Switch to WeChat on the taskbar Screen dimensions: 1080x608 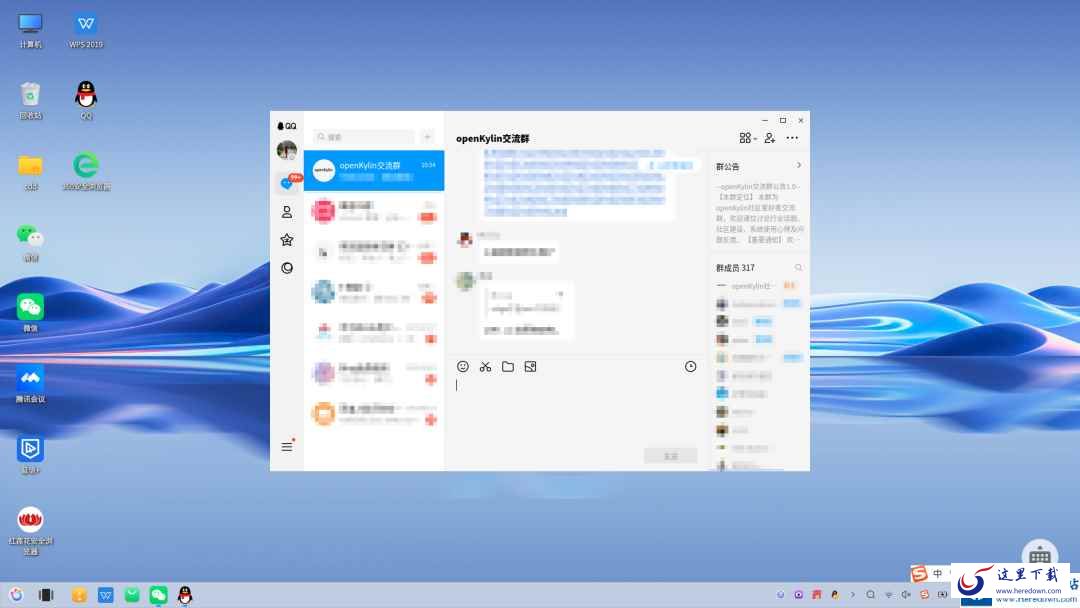[158, 595]
